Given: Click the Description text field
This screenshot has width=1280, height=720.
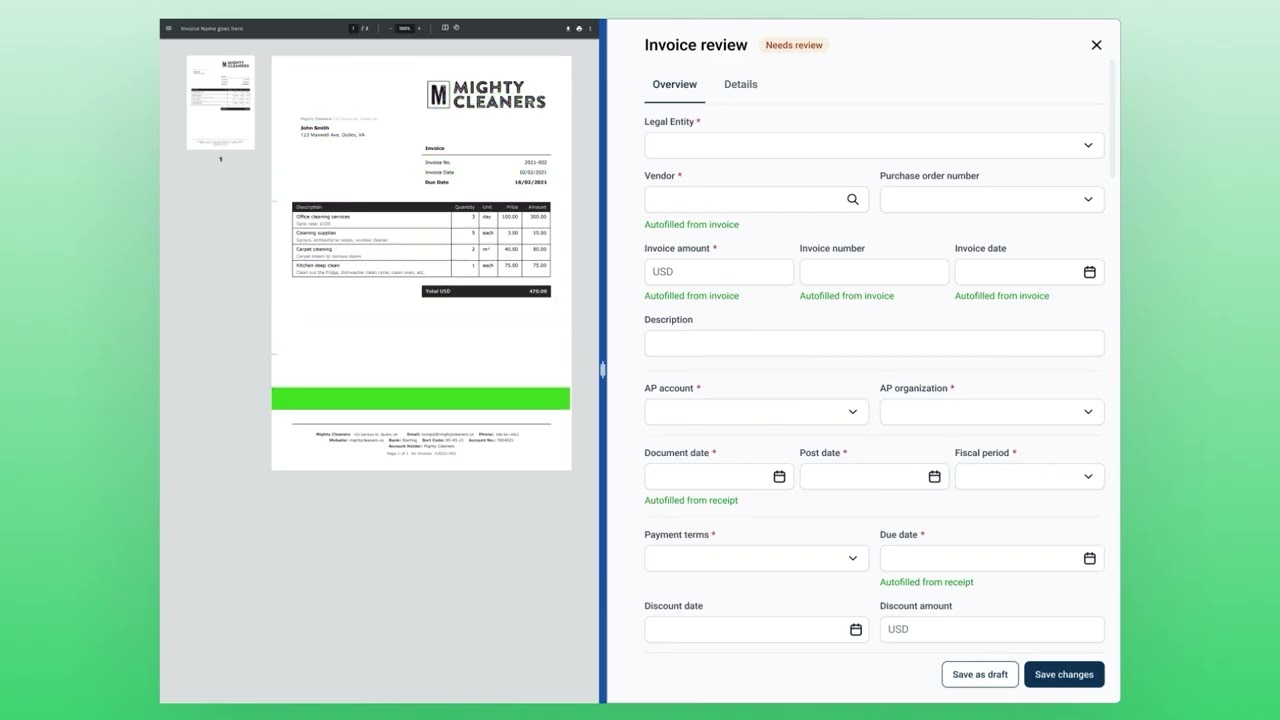Looking at the screenshot, I should pos(874,343).
